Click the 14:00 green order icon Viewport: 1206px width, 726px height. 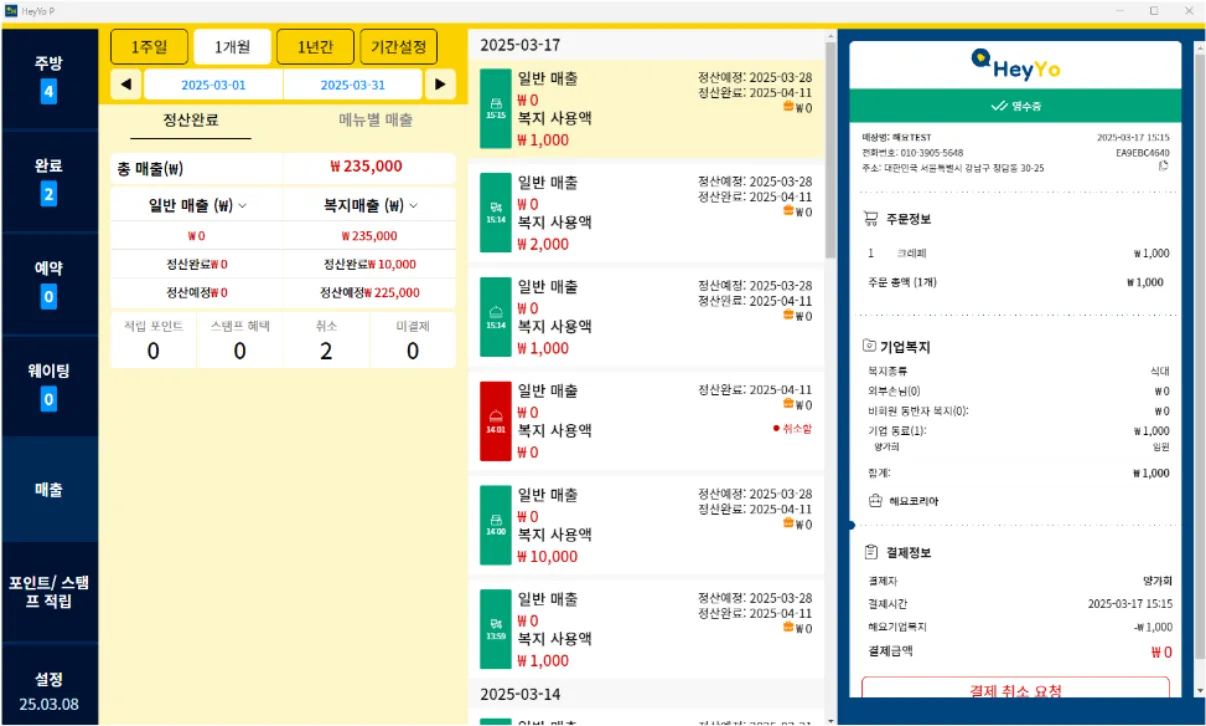click(496, 524)
